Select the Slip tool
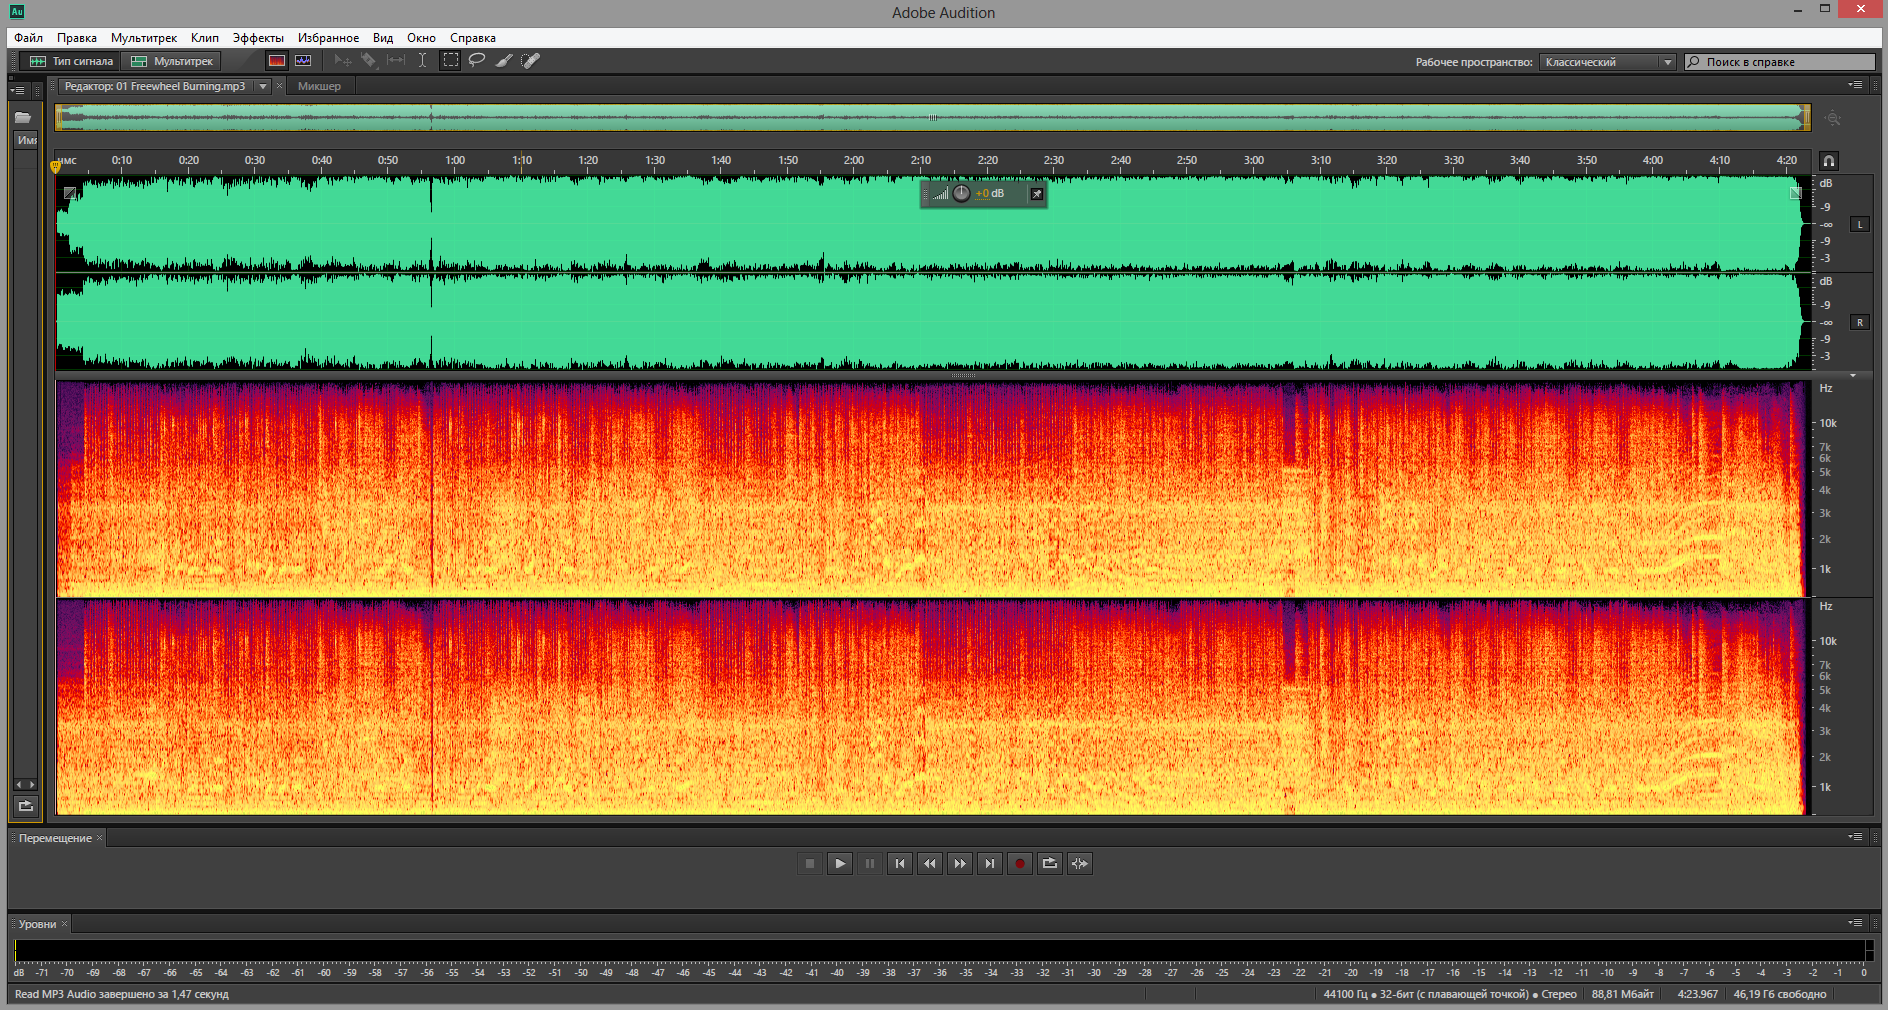Screen dimensions: 1888x1010 (x=396, y=61)
